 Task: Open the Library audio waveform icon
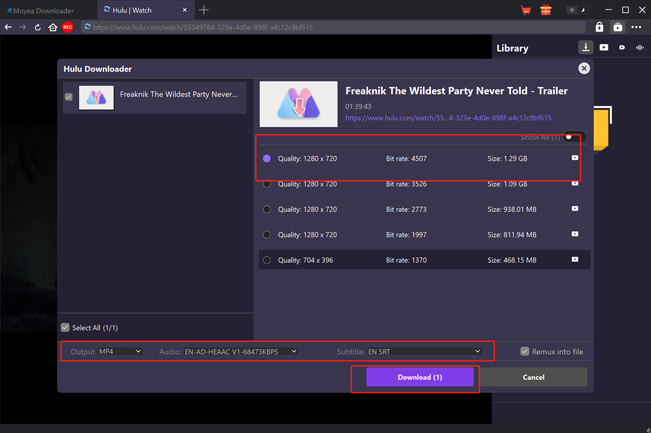(639, 48)
